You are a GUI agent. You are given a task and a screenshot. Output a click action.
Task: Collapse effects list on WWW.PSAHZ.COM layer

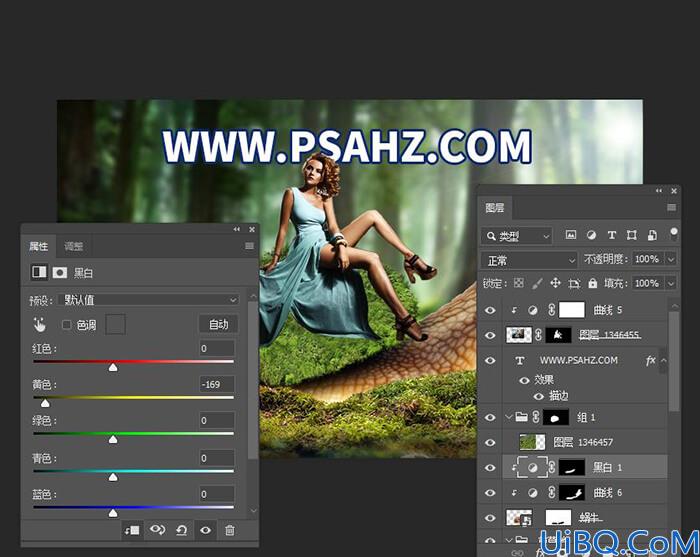coord(663,360)
